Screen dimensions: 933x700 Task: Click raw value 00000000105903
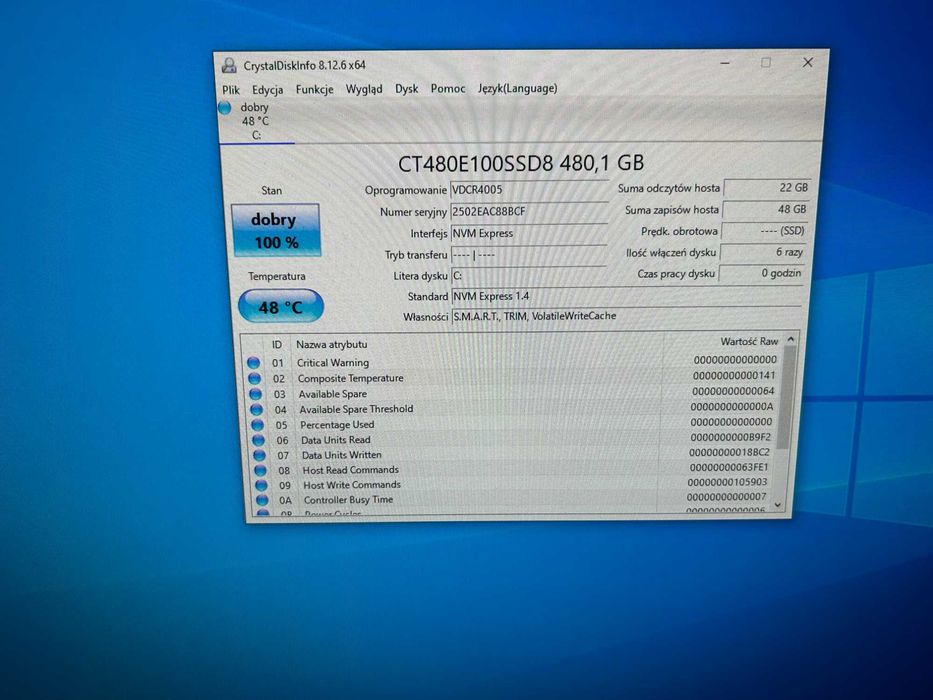pos(728,482)
